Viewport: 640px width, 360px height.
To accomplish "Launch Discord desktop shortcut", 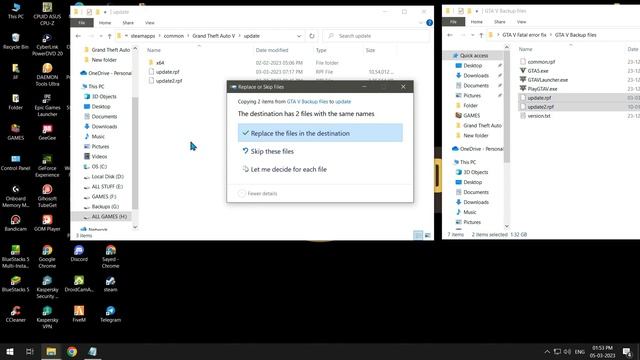I will pos(79,253).
